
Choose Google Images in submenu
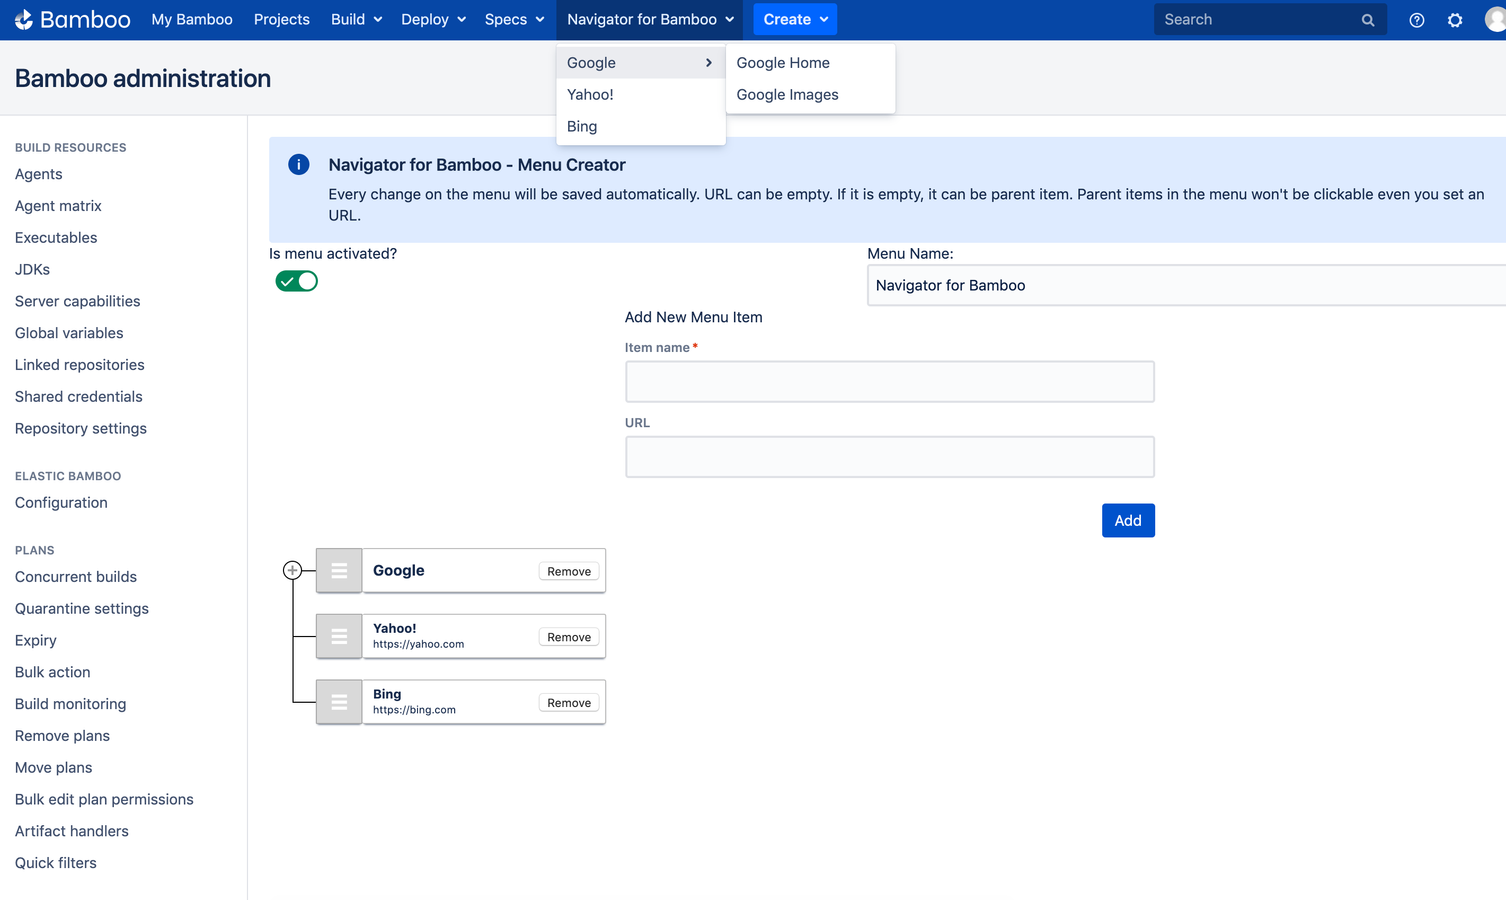tap(811, 94)
